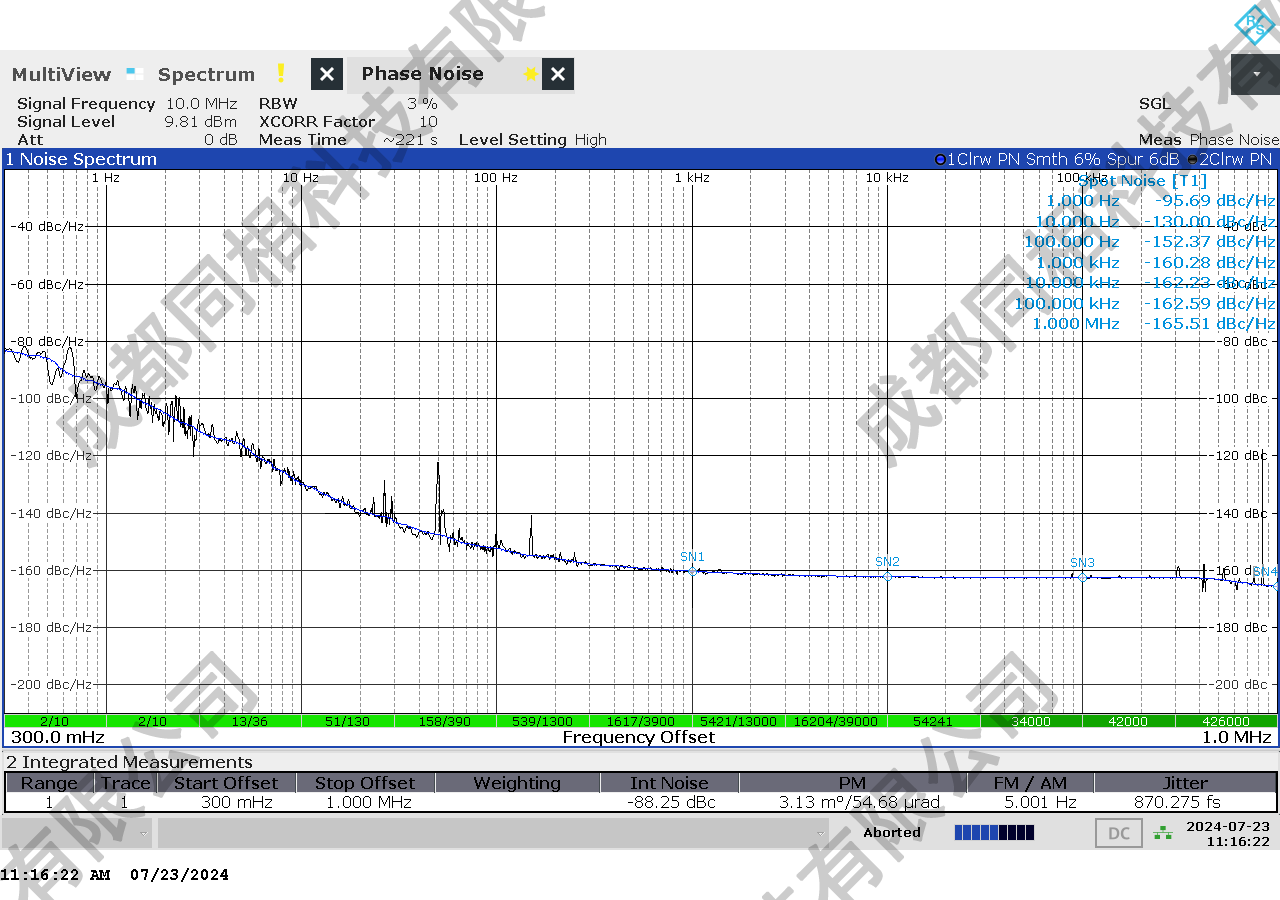Close the Spectrum channel tab
Screen dimensions: 1280x900
pos(327,74)
